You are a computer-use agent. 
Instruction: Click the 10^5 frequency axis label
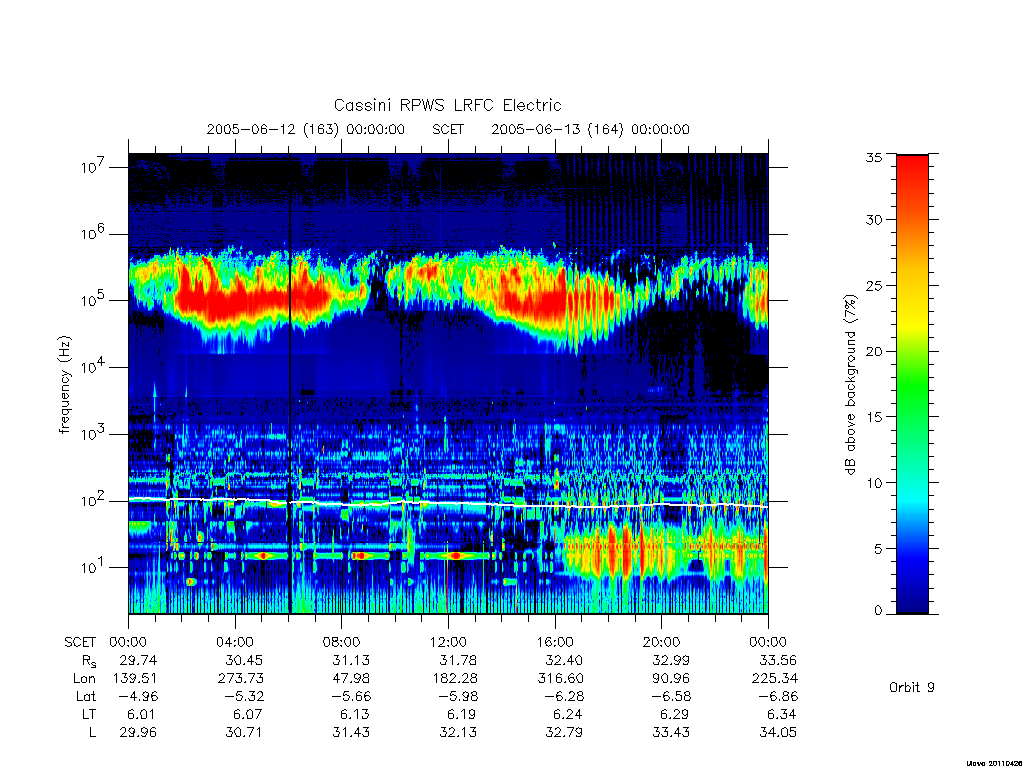[93, 300]
